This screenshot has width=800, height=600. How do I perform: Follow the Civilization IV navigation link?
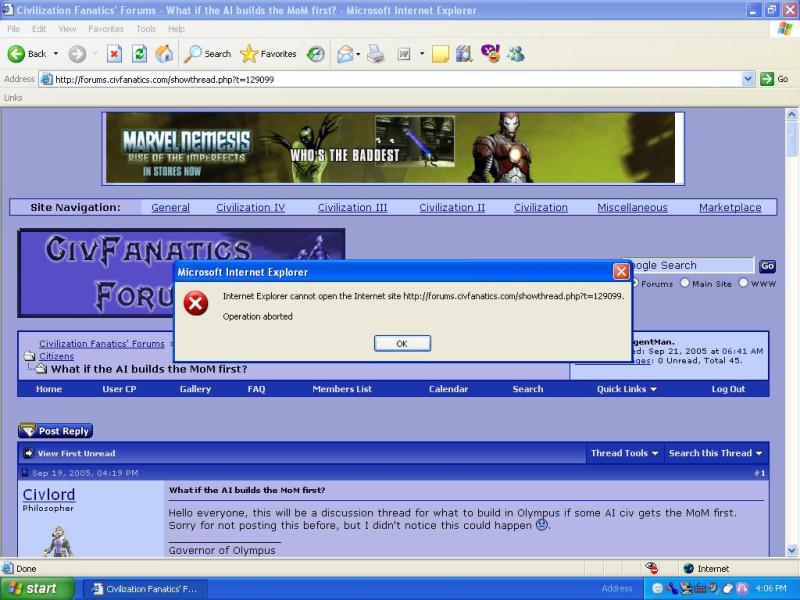pos(251,208)
